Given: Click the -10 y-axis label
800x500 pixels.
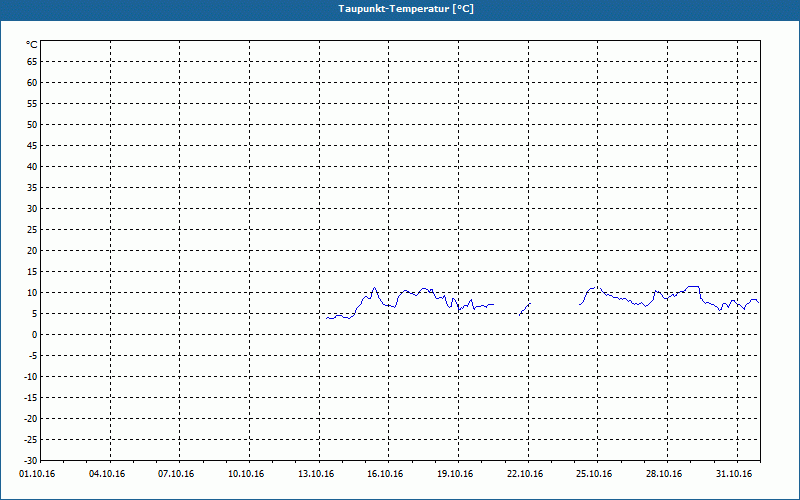Looking at the screenshot, I should [x=31, y=377].
